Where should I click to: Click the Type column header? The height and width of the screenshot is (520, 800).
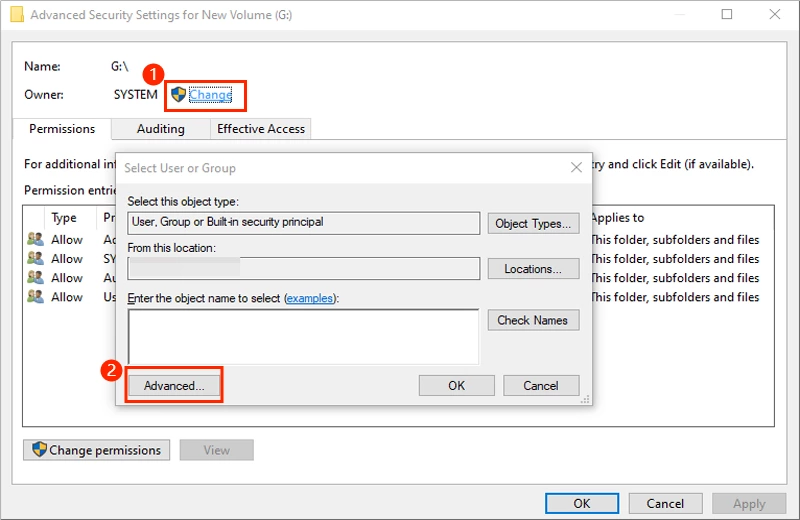click(64, 218)
